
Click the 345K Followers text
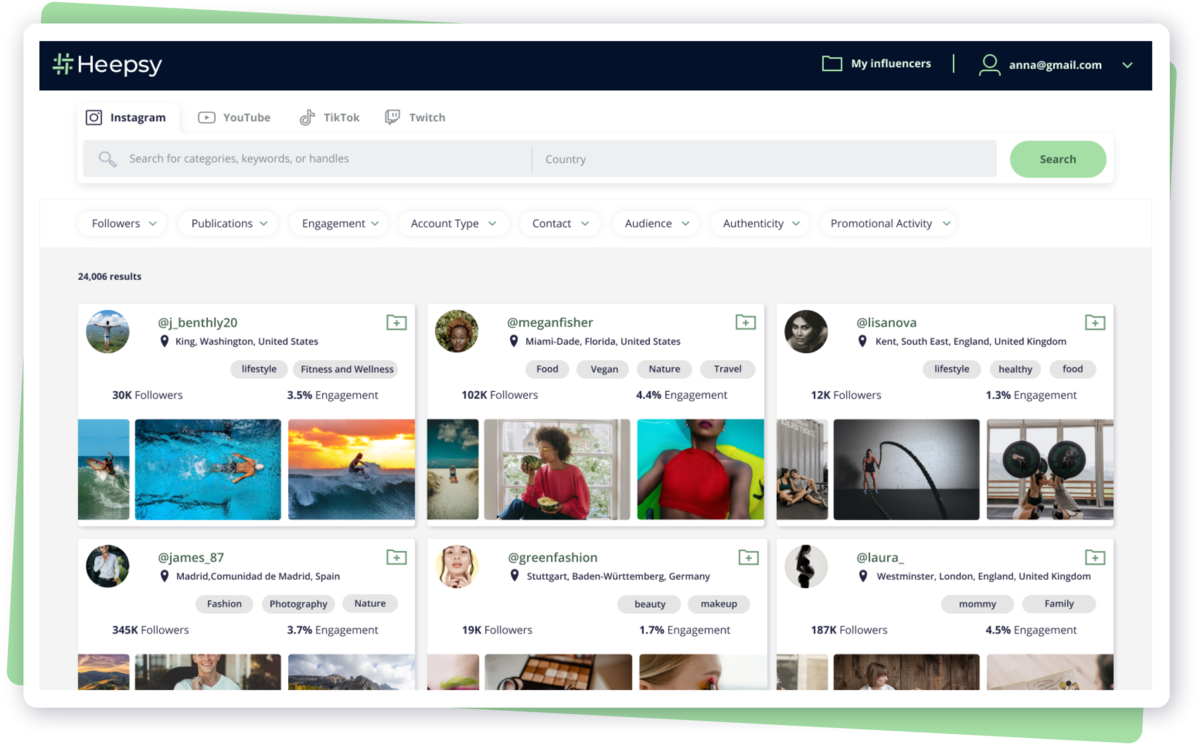point(150,630)
